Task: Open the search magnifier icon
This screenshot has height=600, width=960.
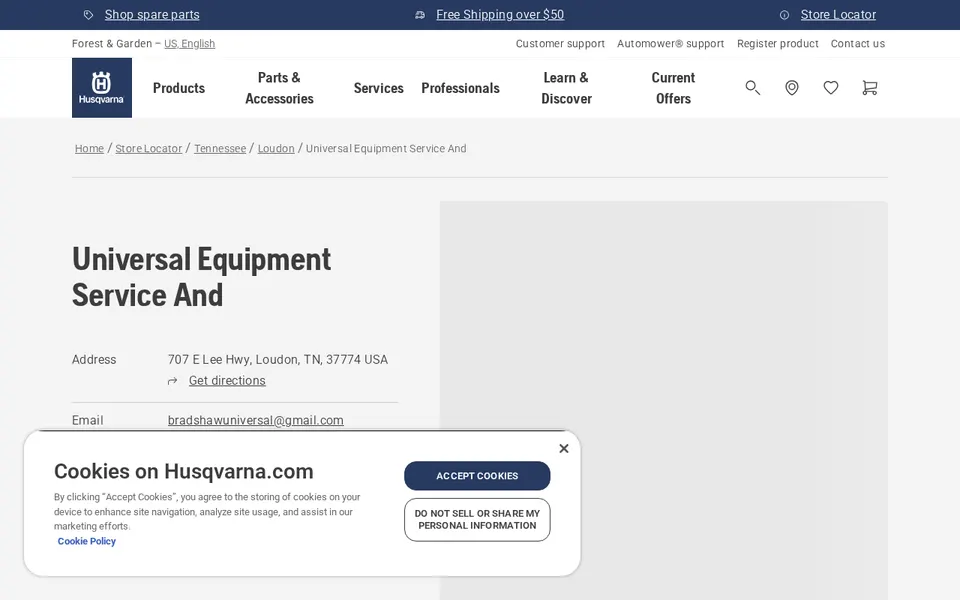Action: [x=752, y=88]
